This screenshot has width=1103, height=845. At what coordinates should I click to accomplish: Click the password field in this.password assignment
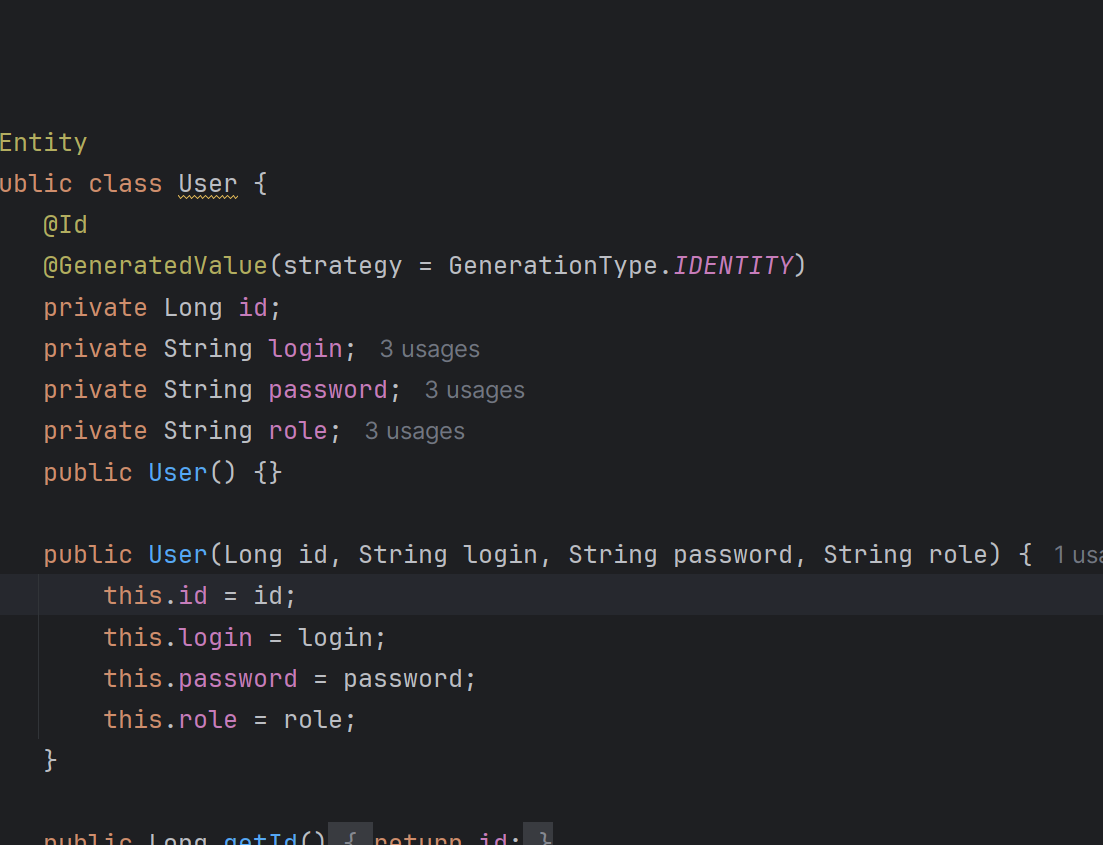[238, 679]
